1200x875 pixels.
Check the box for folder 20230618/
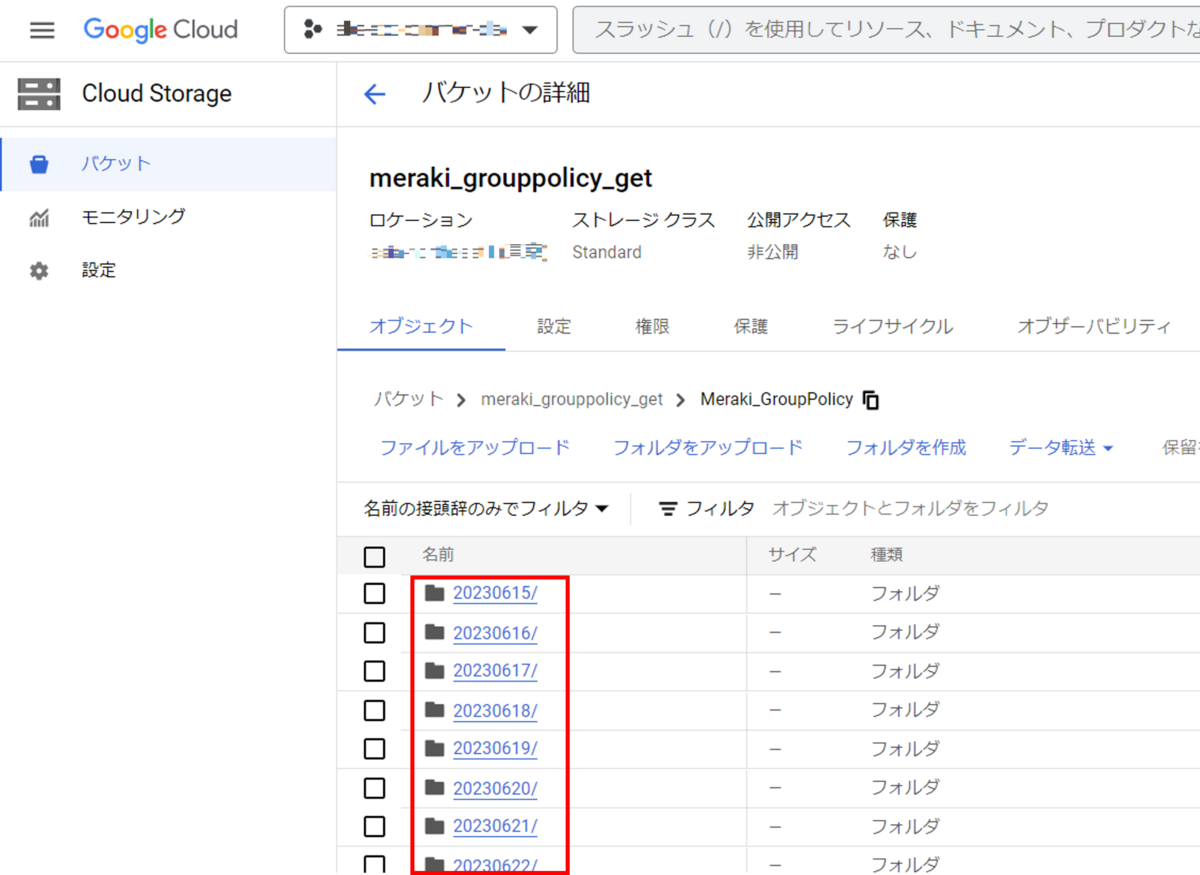pos(374,710)
